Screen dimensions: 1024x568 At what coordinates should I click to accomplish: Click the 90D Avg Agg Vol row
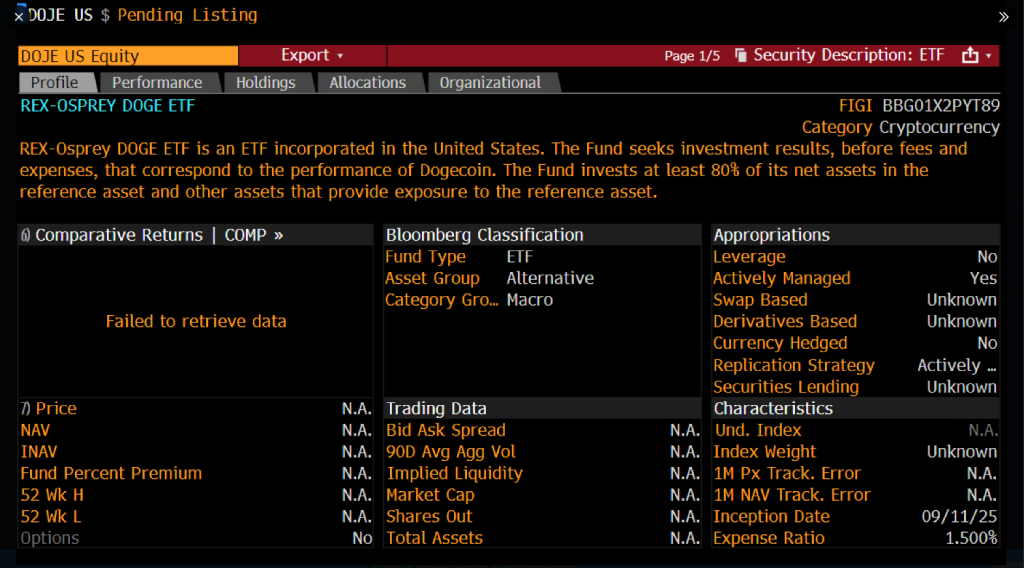542,452
